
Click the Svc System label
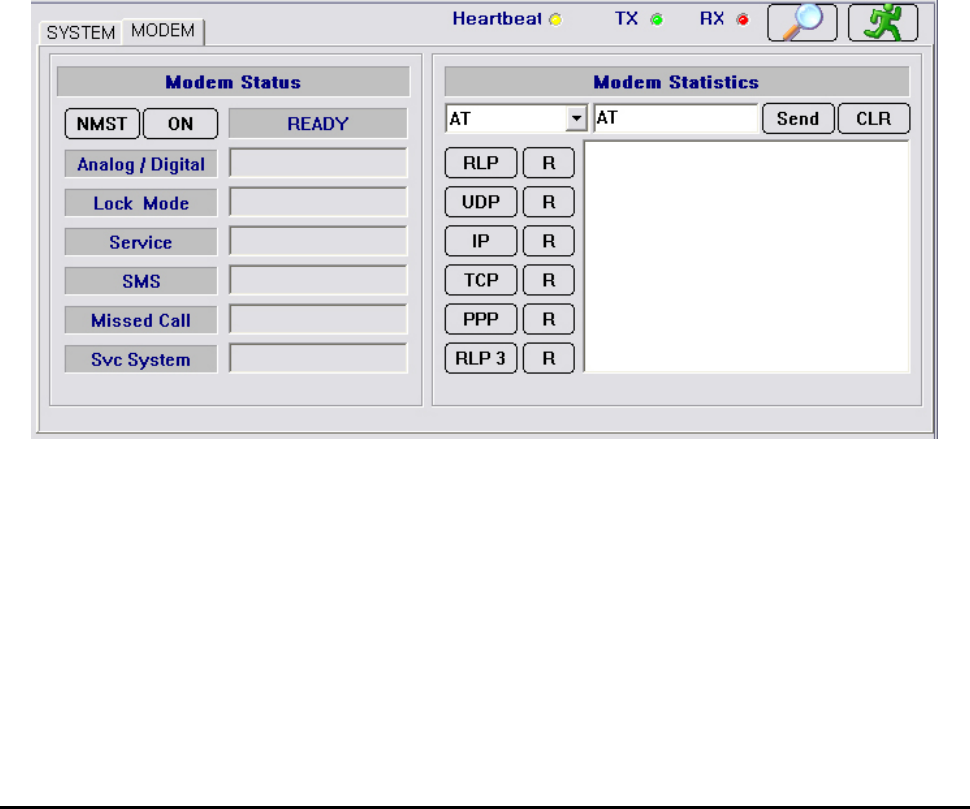tap(141, 359)
